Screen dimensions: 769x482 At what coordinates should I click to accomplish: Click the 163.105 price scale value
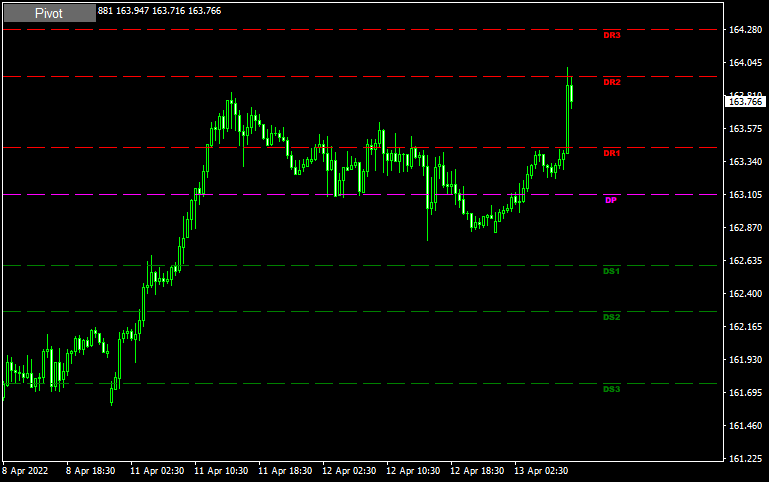[x=745, y=195]
